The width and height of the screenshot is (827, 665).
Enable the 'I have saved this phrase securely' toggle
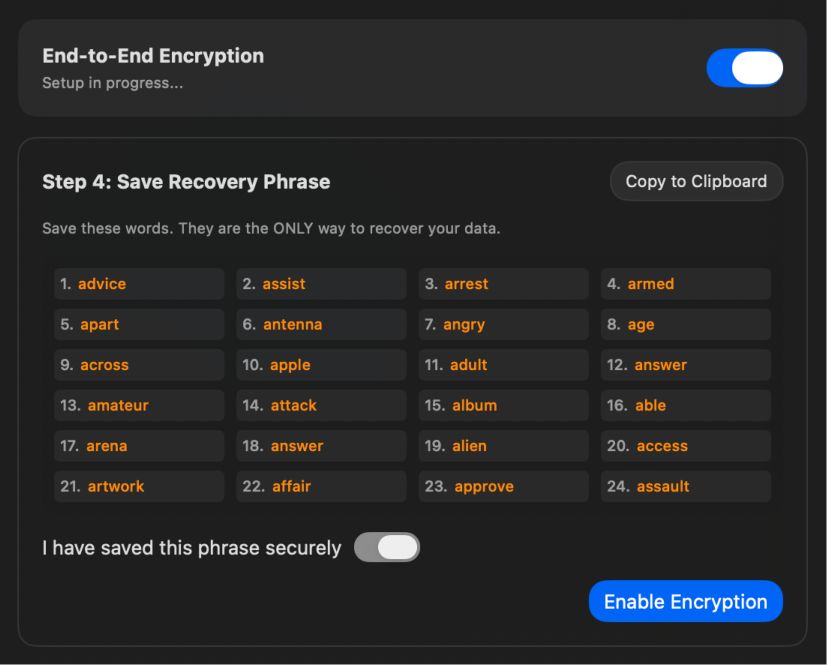[386, 547]
